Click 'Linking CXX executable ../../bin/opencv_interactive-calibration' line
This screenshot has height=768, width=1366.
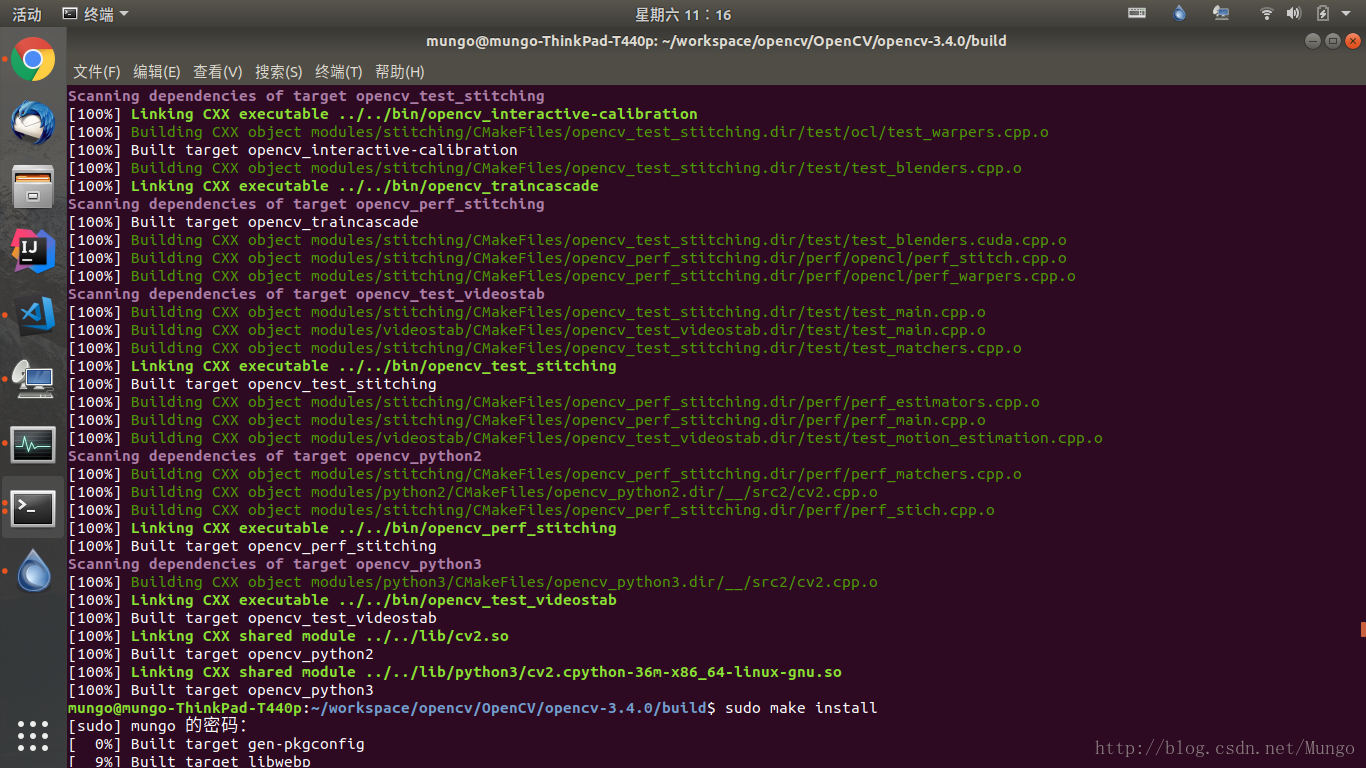click(x=383, y=114)
